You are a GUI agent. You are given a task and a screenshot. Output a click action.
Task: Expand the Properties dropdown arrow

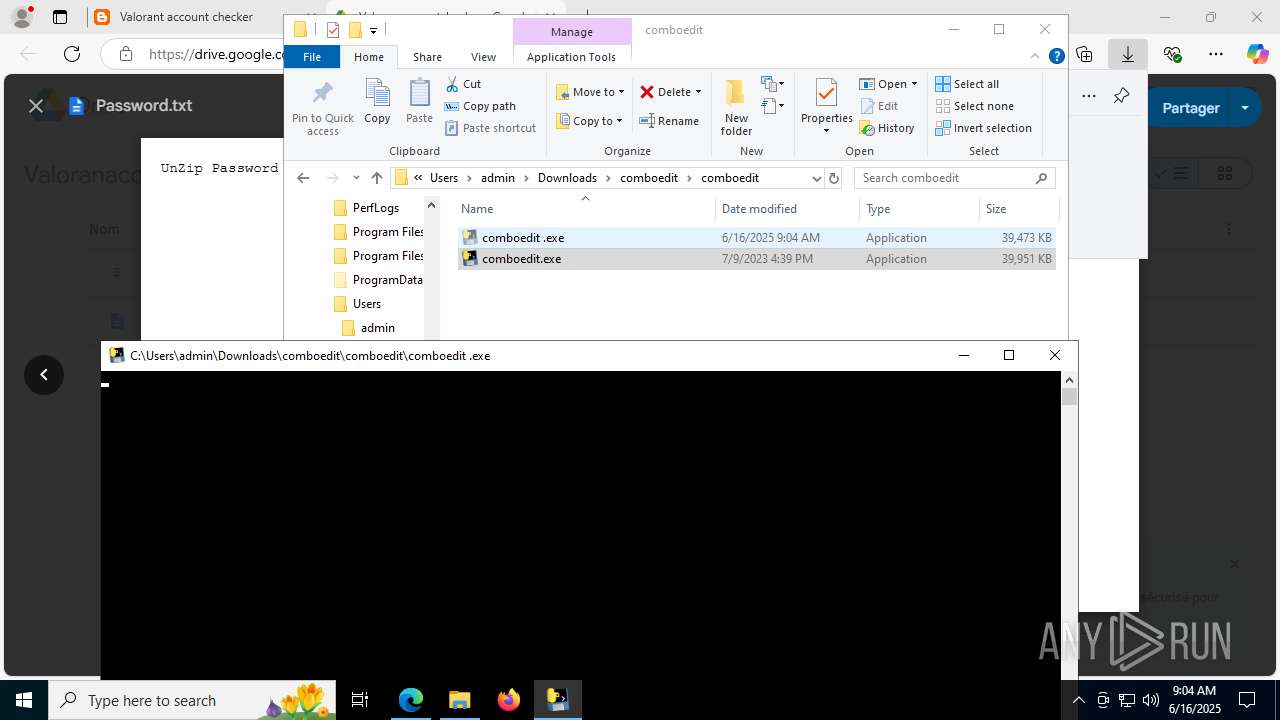tap(826, 131)
